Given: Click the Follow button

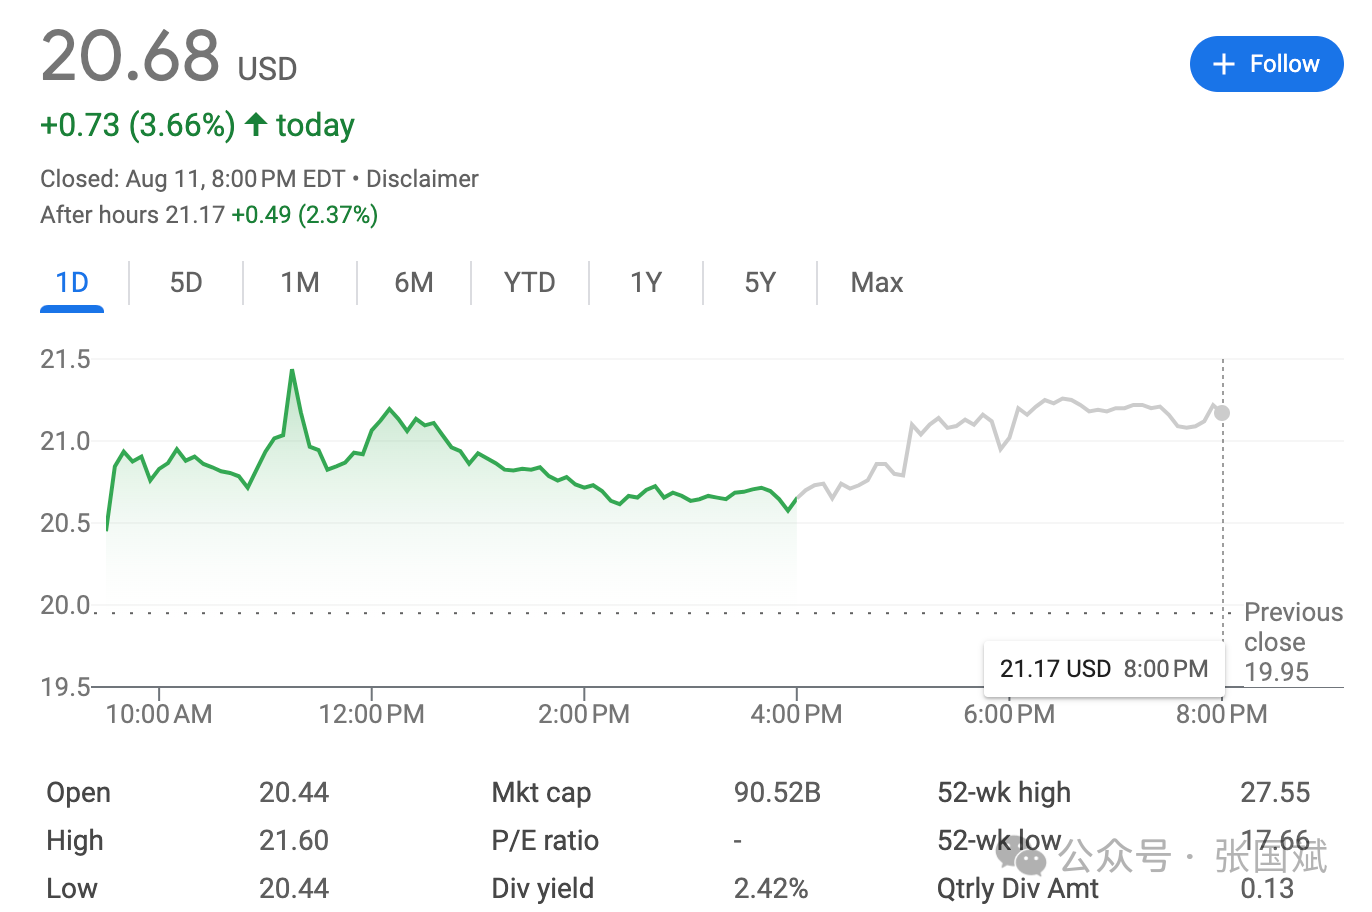Looking at the screenshot, I should pos(1266,64).
